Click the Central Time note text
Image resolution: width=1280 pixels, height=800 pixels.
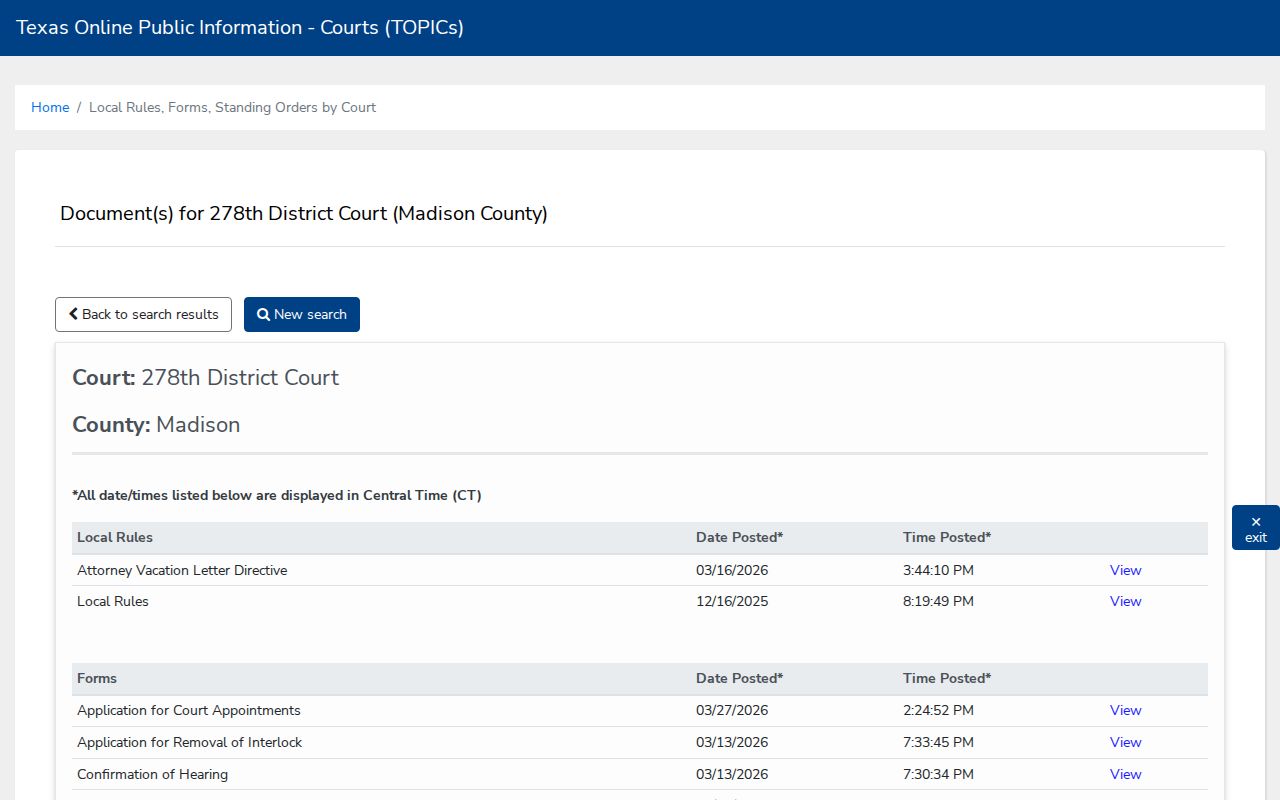pos(277,495)
